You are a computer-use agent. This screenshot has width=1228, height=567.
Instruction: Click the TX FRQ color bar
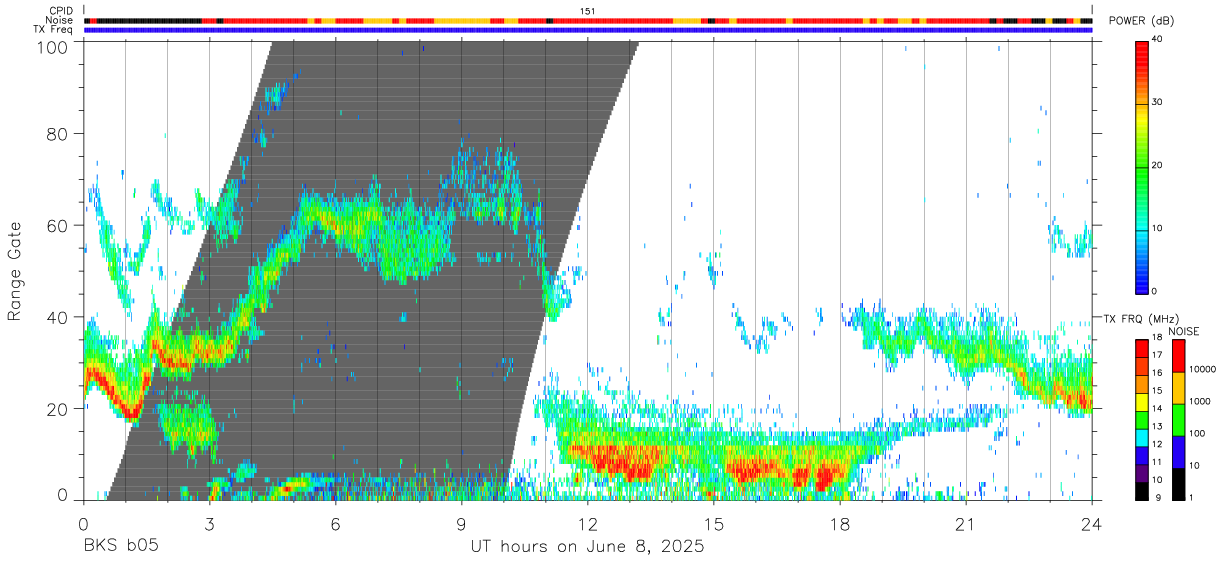pos(1141,420)
